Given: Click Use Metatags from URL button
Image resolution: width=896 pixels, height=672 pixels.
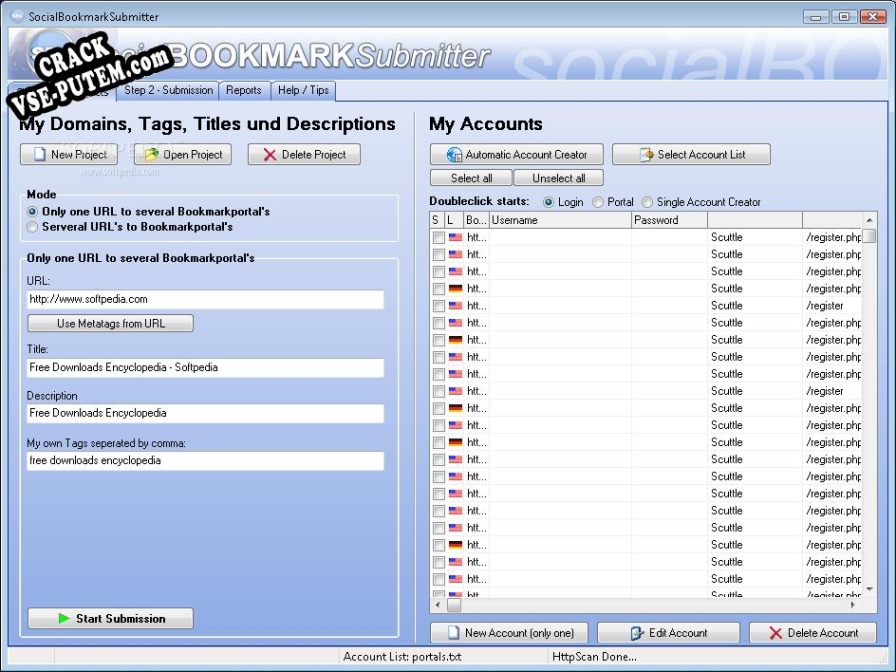Looking at the screenshot, I should coord(110,323).
